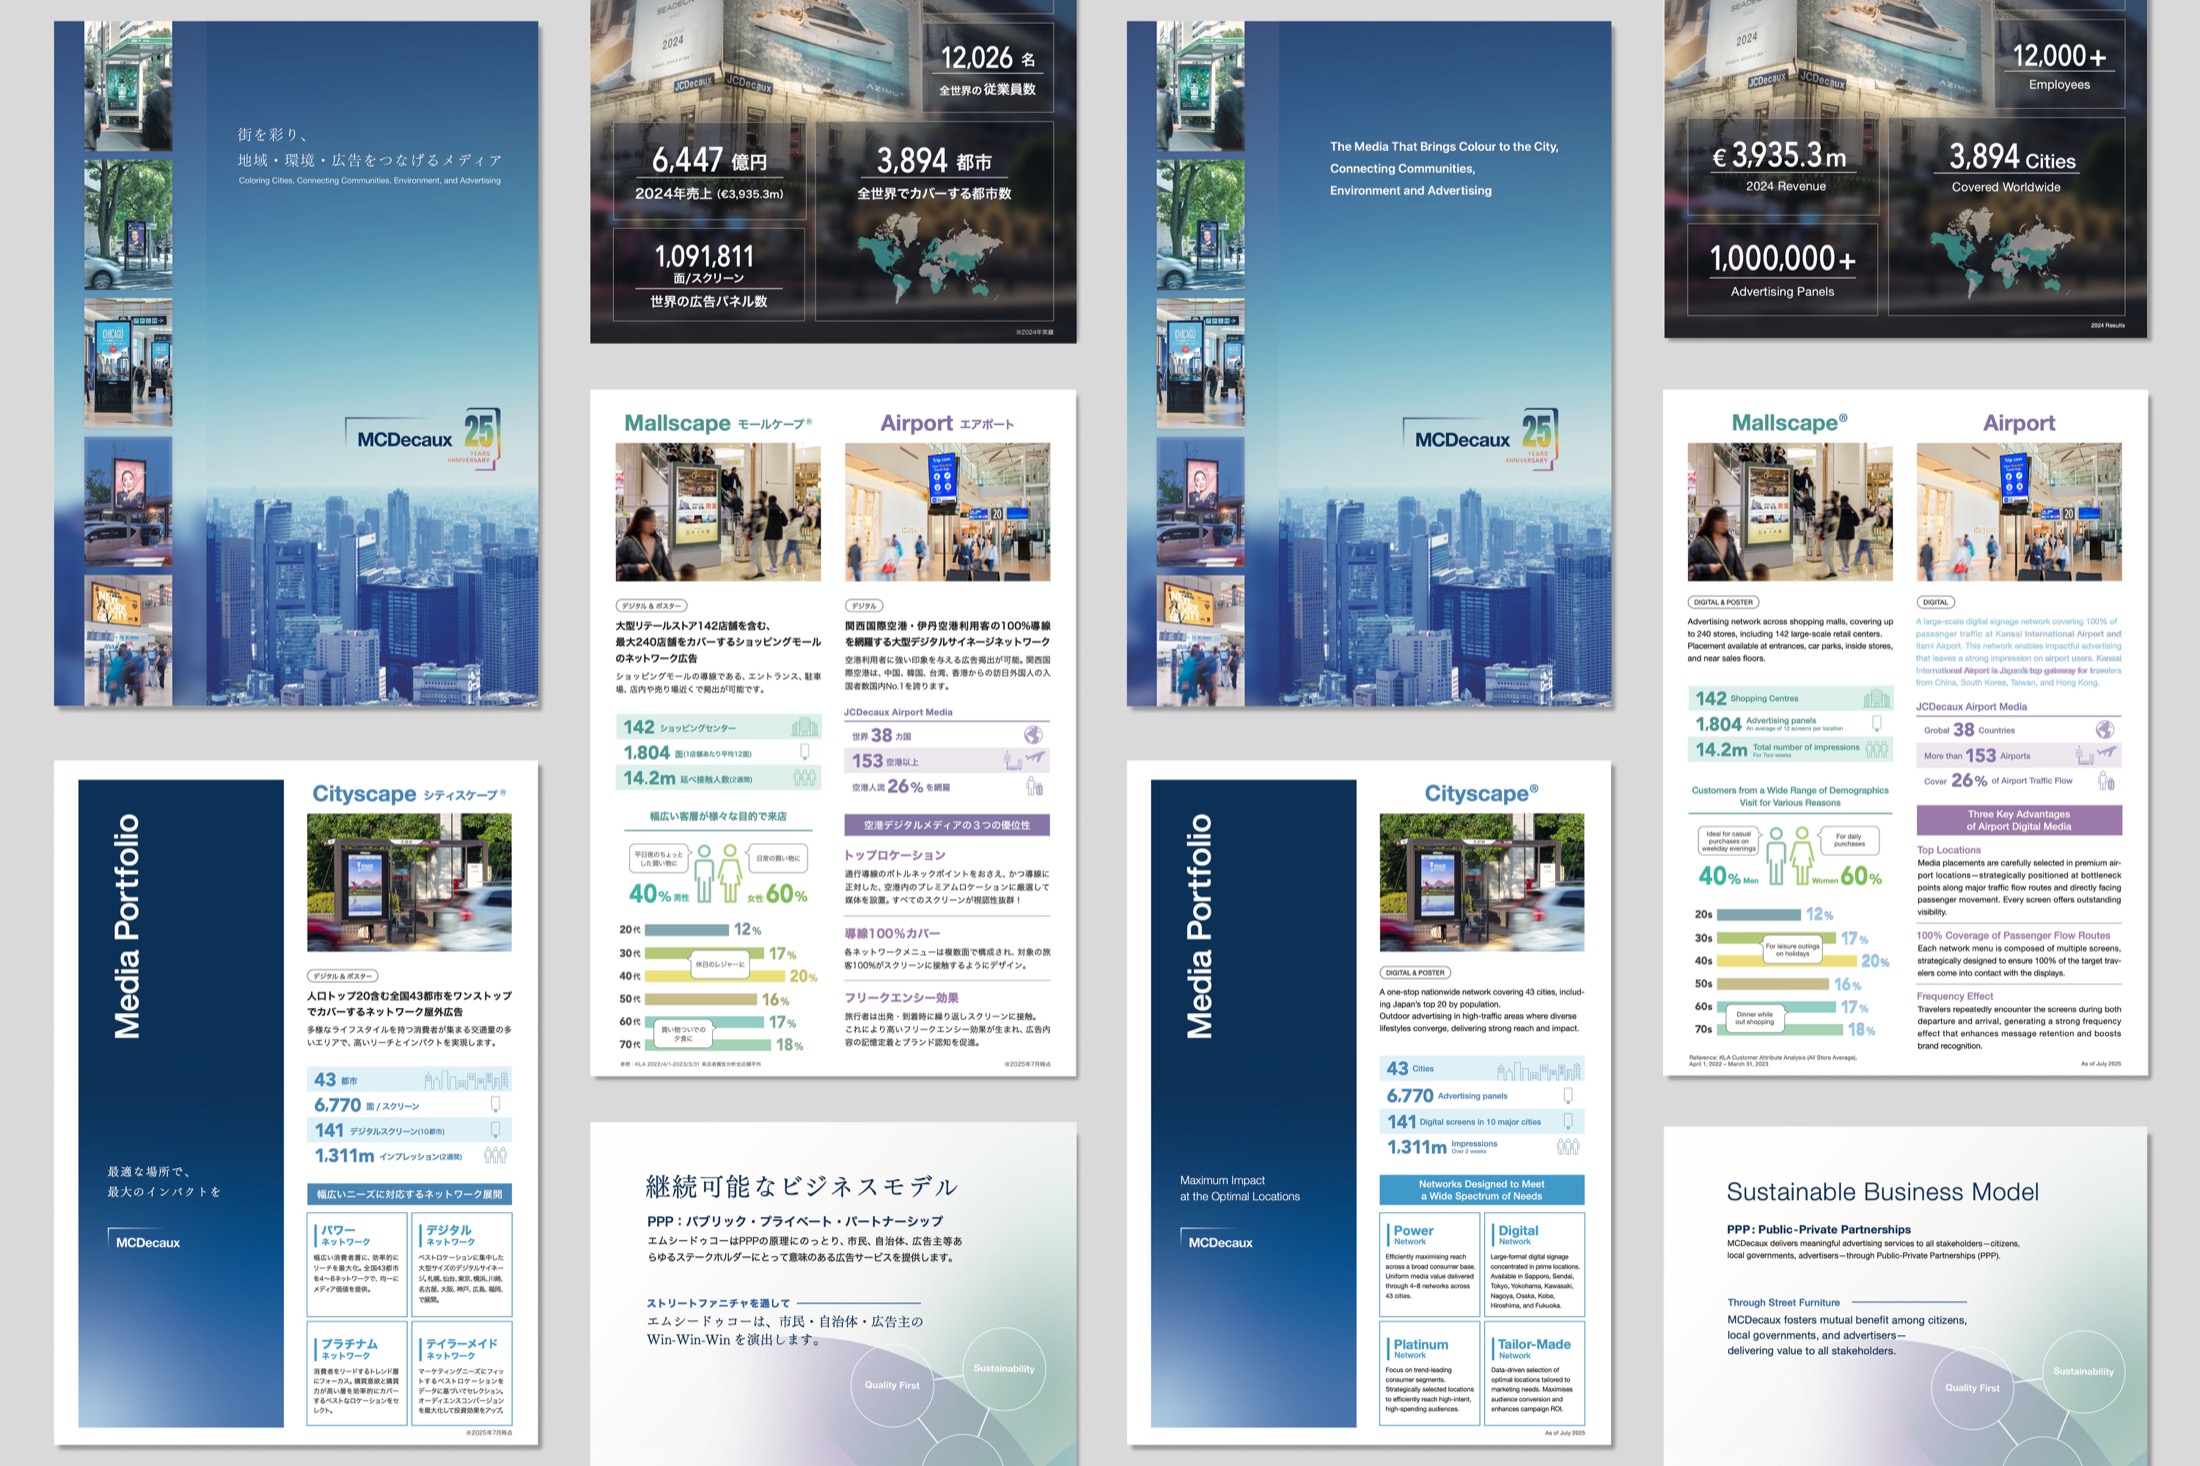Image resolution: width=2200 pixels, height=1466 pixels.
Task: Click the Sustainable Business Model heading
Action: 1882,1192
